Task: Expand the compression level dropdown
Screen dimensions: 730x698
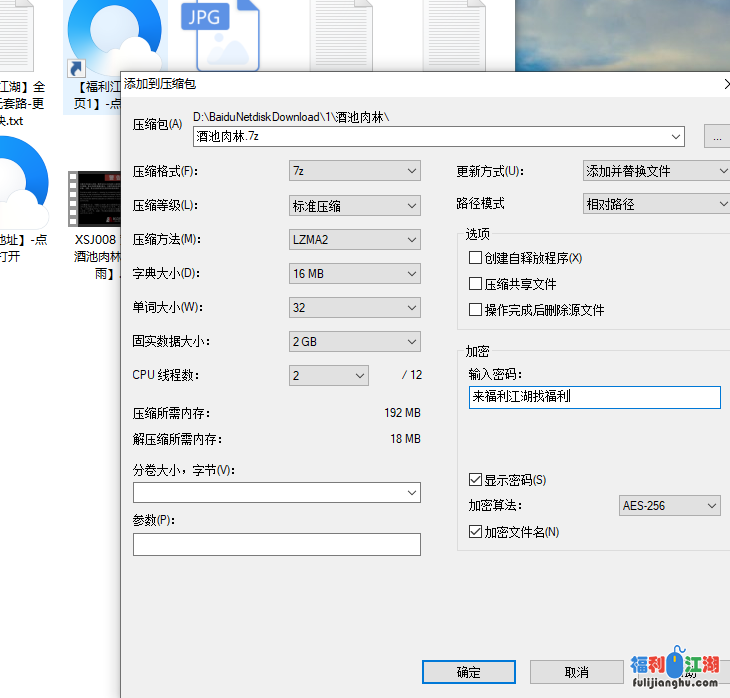Action: [354, 206]
